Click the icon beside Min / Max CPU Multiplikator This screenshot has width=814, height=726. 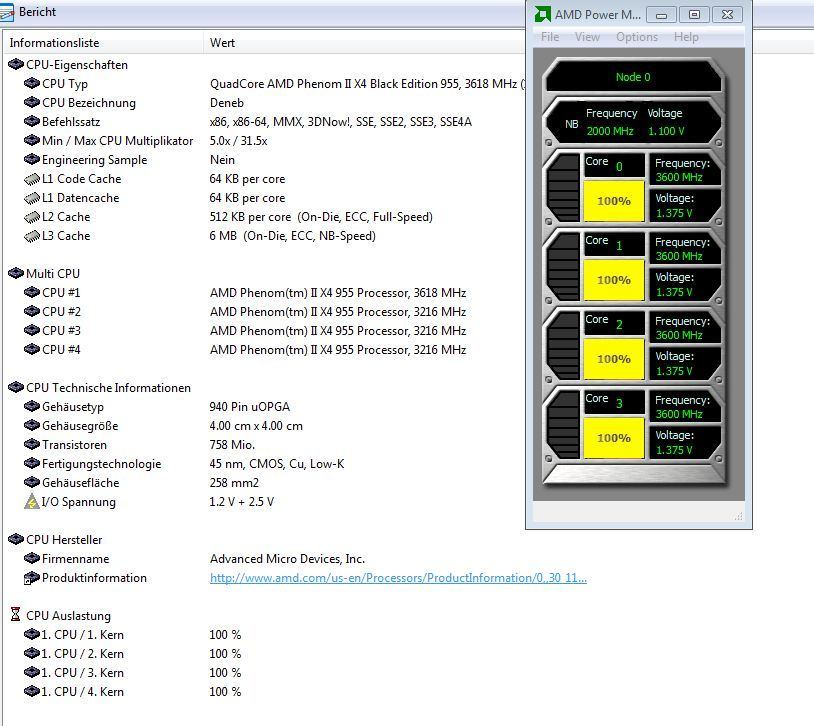tap(32, 140)
